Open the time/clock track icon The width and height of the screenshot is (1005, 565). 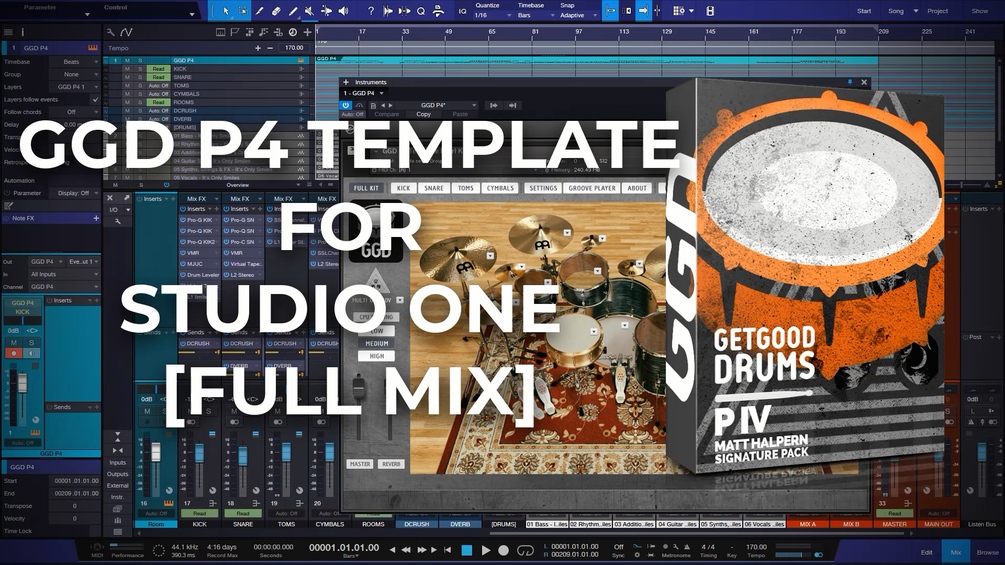click(x=293, y=32)
